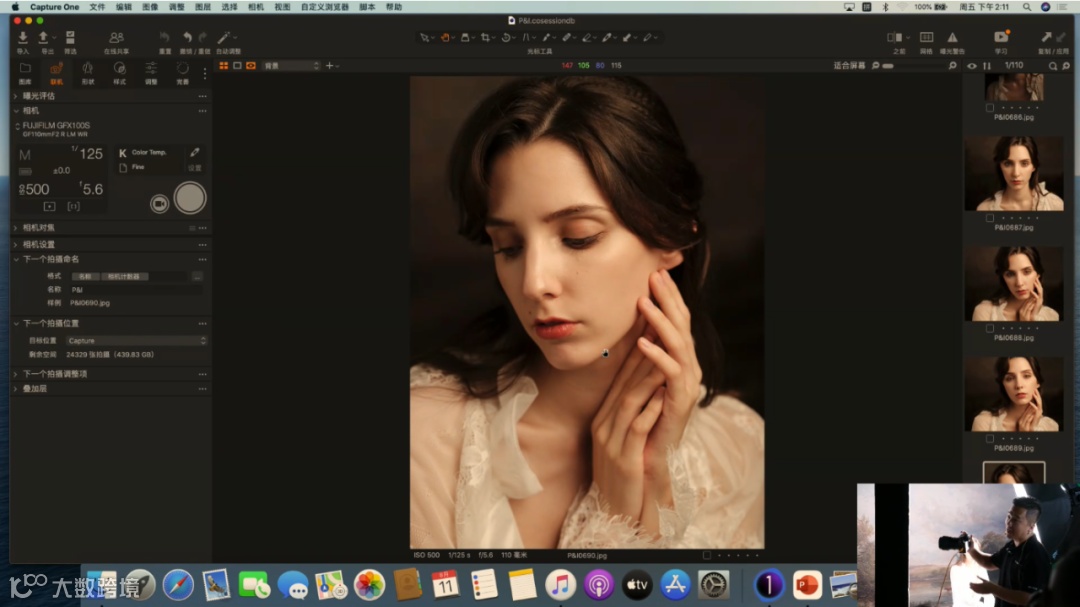Open Safari from the Dock
Screen dimensions: 1080x607
point(178,585)
